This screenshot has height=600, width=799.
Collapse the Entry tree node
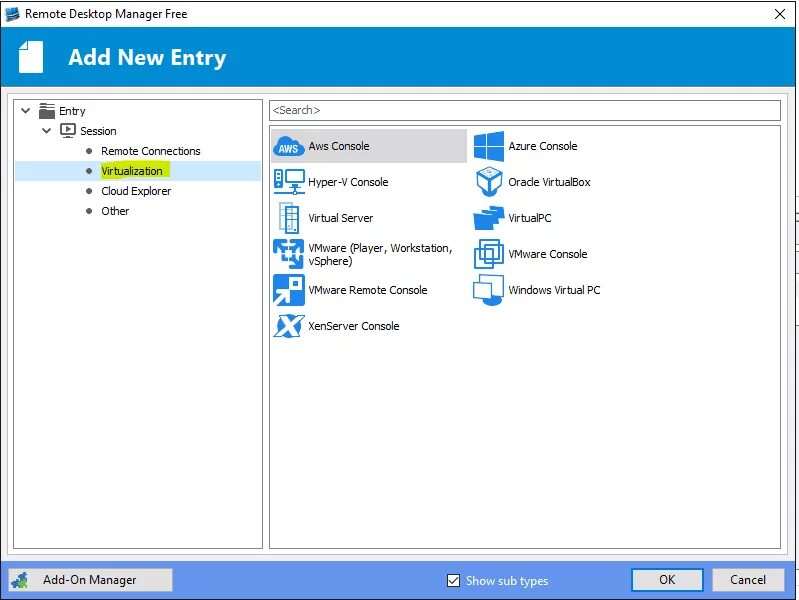(25, 111)
